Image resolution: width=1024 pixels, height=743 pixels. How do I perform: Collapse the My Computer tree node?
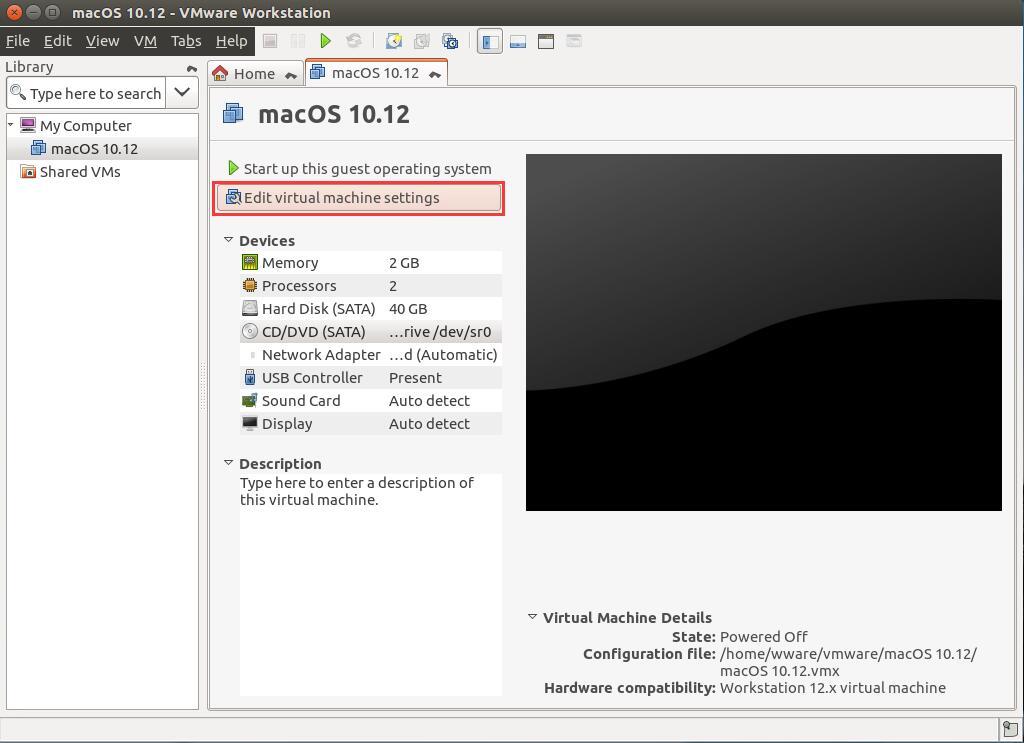click(x=11, y=124)
